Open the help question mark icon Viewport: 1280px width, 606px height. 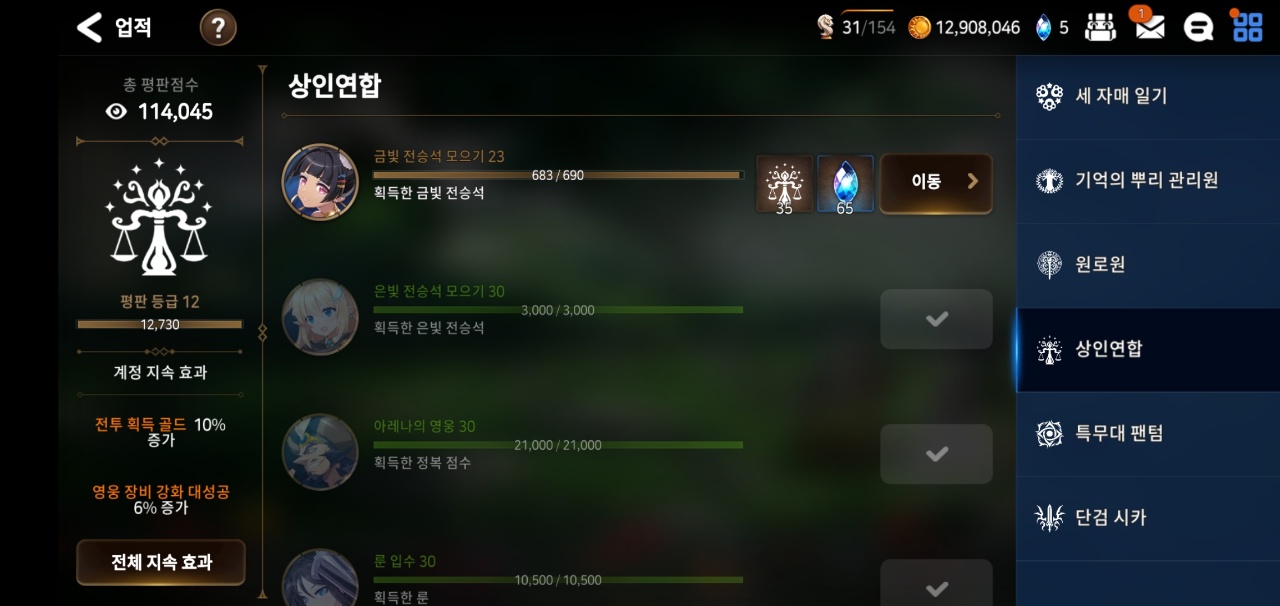pyautogui.click(x=218, y=28)
